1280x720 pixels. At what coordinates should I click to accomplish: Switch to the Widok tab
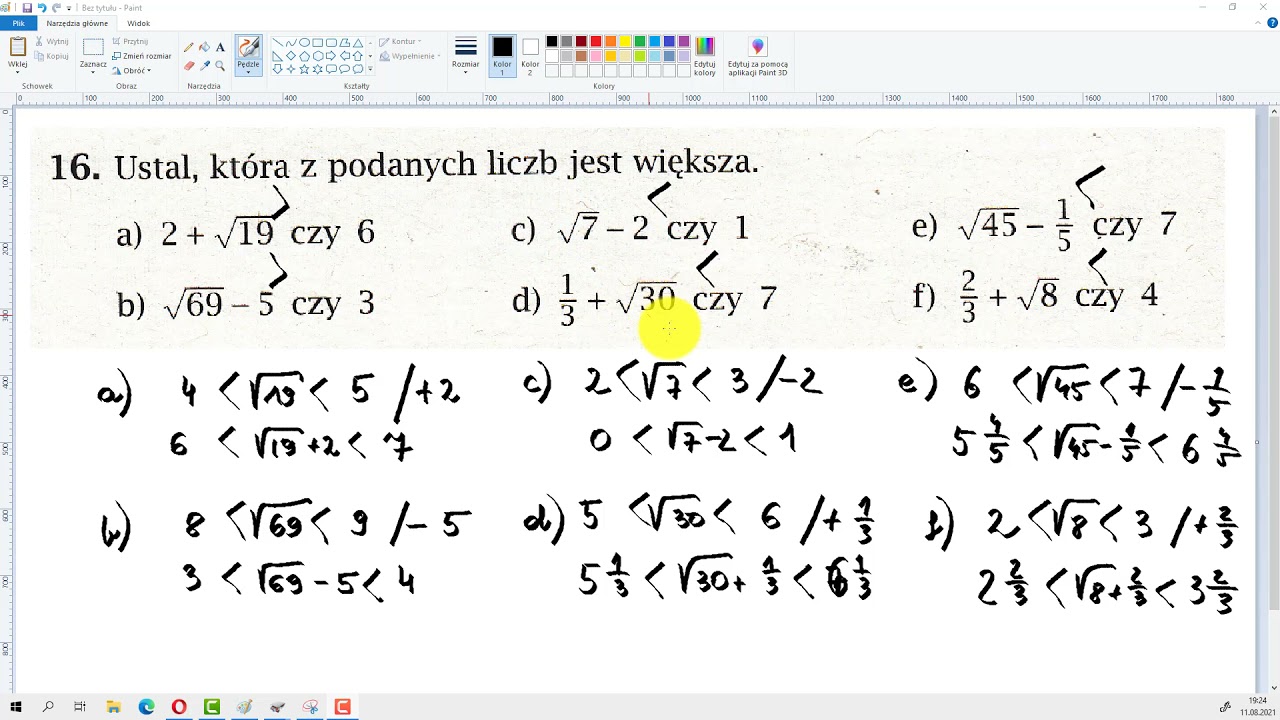point(139,23)
